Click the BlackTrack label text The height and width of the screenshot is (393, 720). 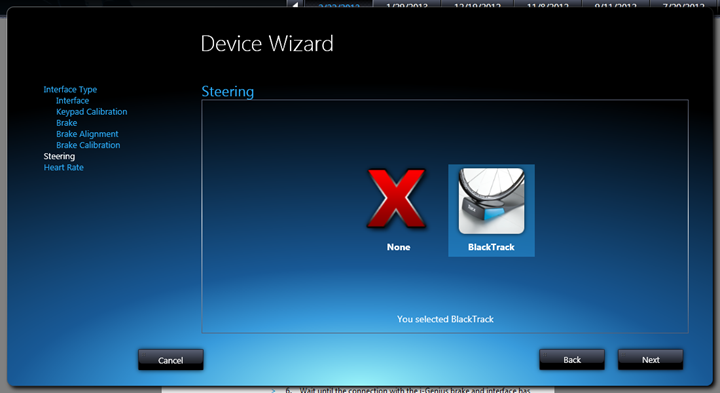491,247
